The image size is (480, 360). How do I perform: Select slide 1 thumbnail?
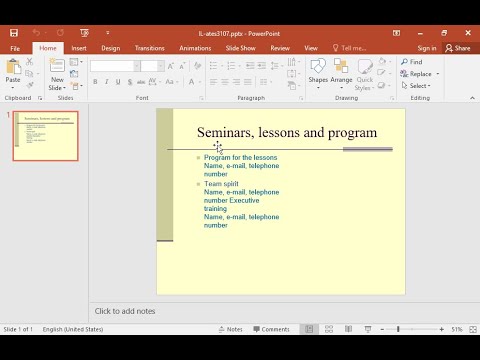[x=46, y=136]
